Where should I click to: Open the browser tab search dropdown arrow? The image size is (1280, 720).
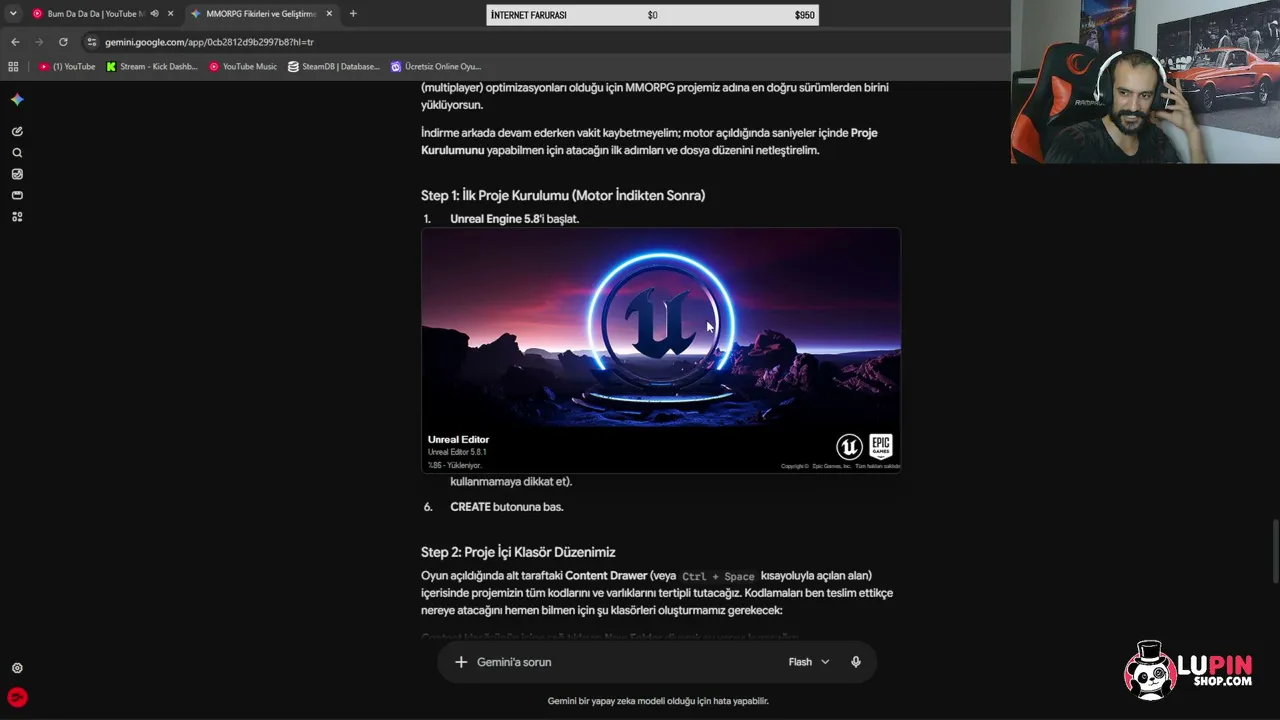(x=13, y=14)
